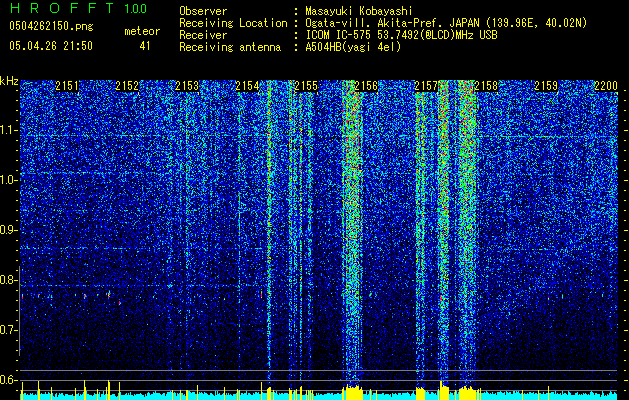Screen dimensions: 629x400
Task: Click the 2152 time marker
Action: (127, 86)
